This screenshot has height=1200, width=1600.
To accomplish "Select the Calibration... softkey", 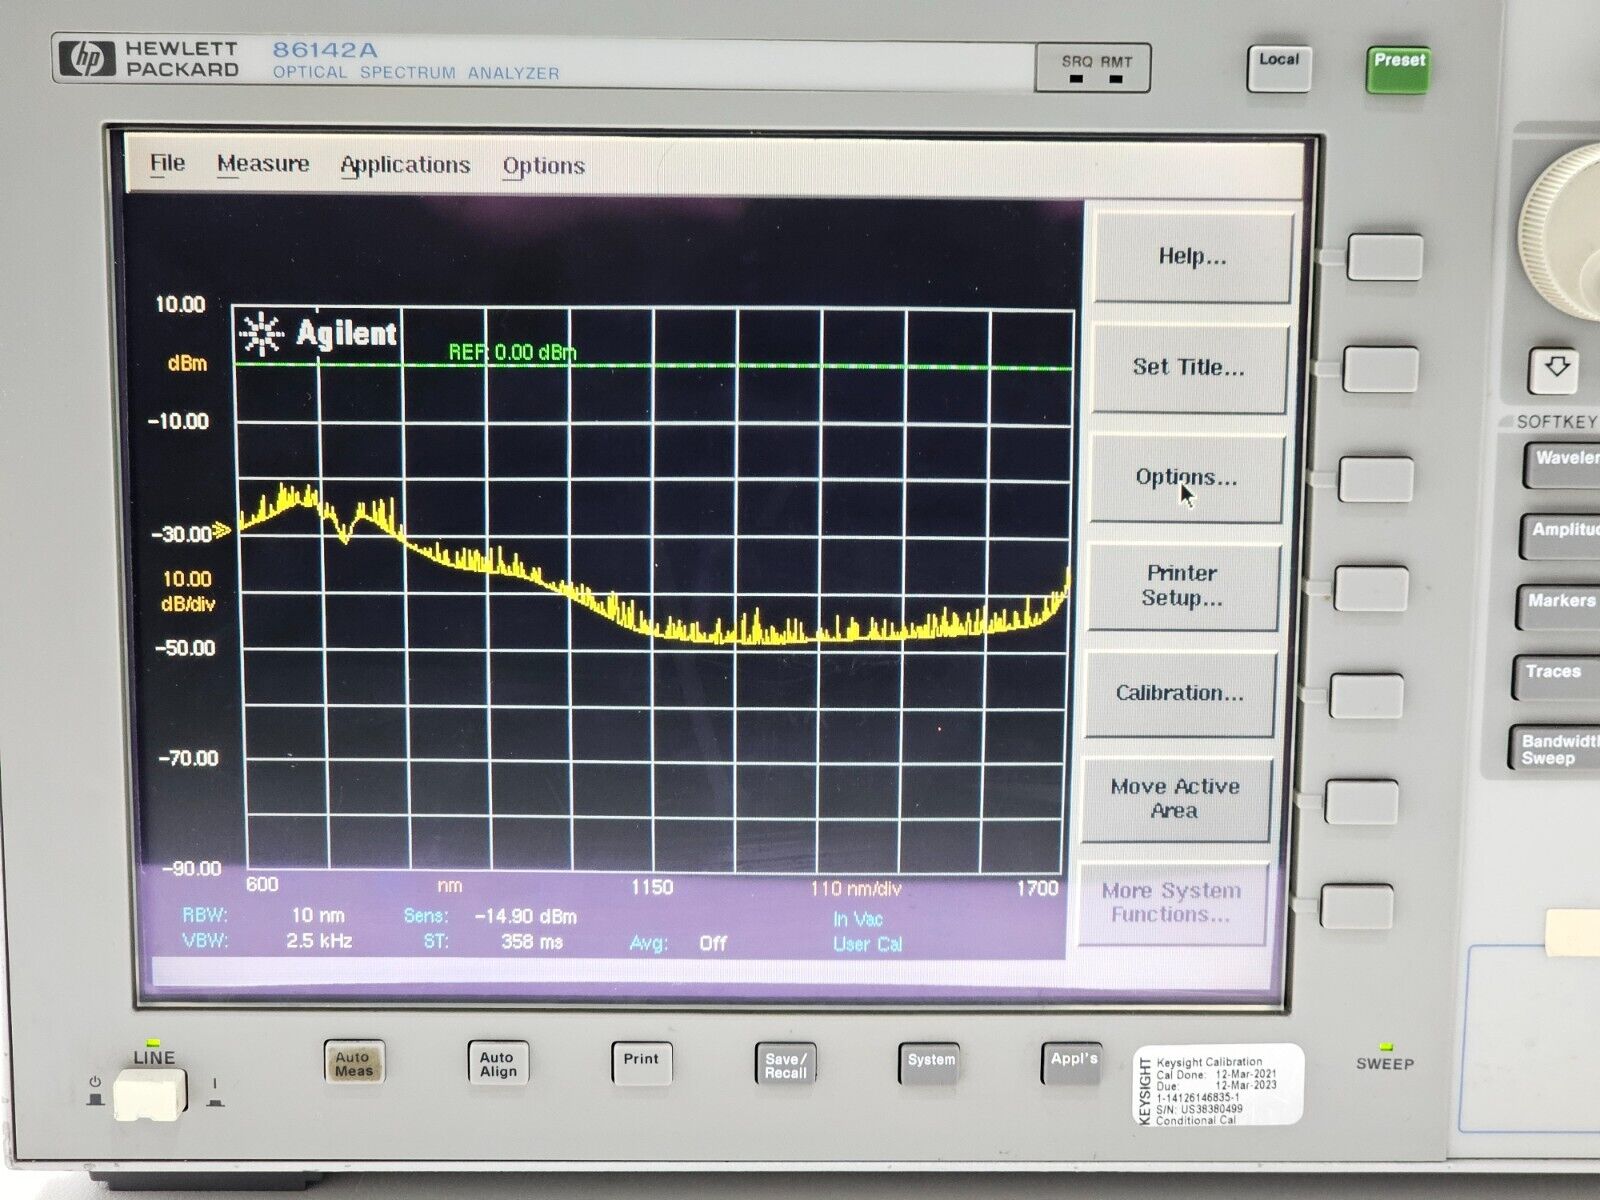I will point(1180,692).
